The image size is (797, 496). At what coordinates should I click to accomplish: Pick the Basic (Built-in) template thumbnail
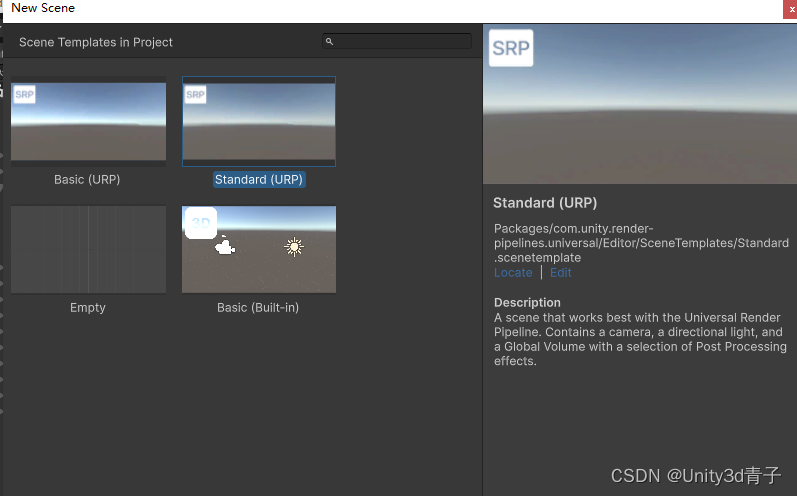(259, 249)
